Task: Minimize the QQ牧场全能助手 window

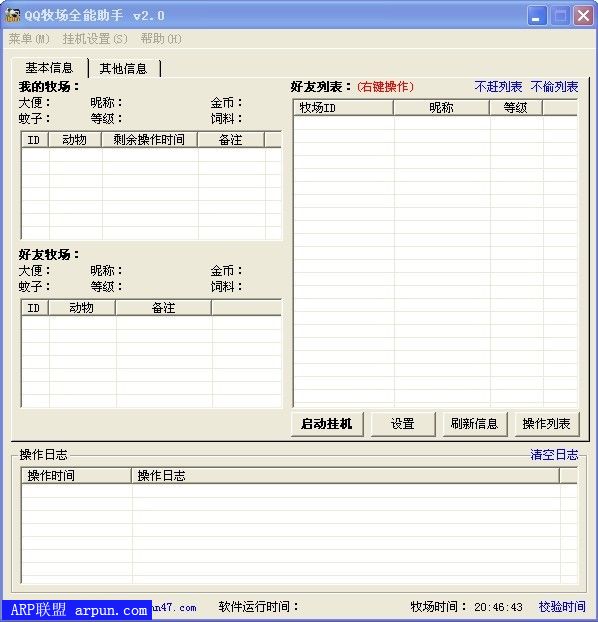Action: pos(536,16)
